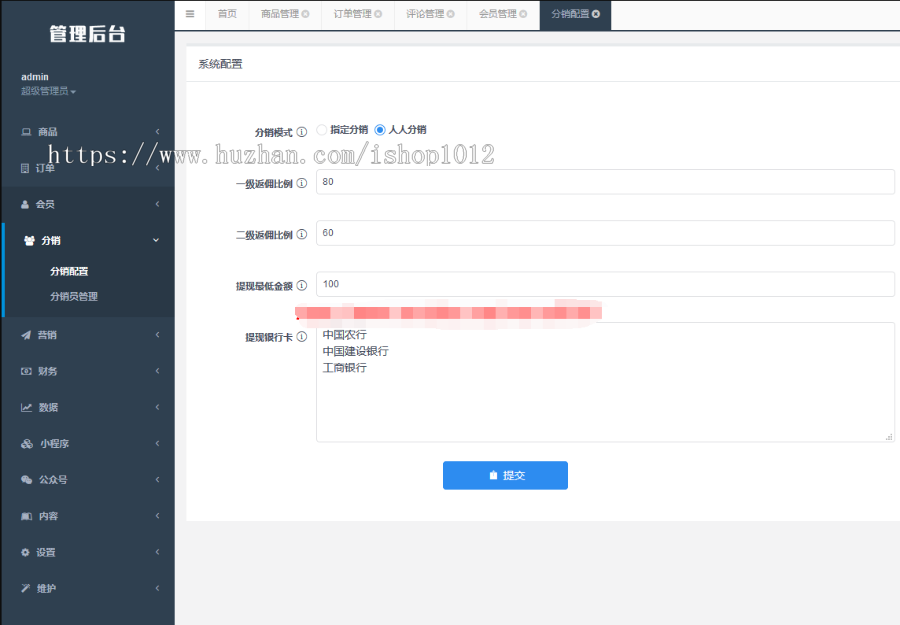Select the 公众号 sidebar icon
This screenshot has height=625, width=900.
tap(24, 479)
